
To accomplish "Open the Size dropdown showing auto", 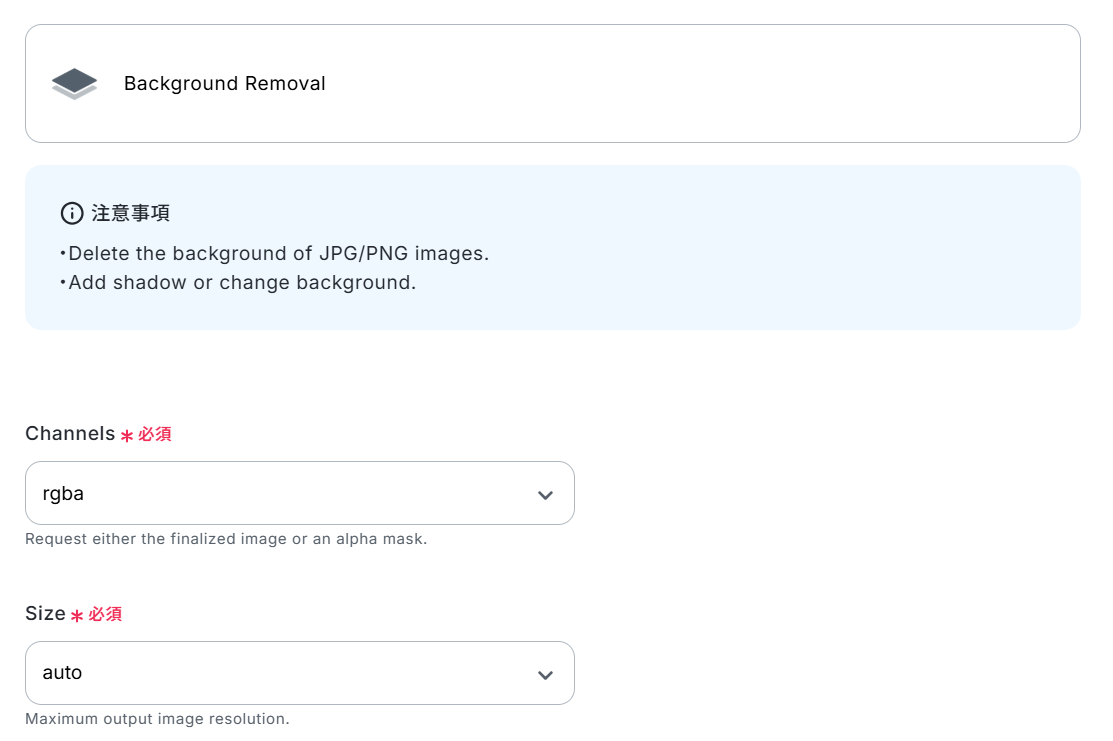I will coord(299,673).
